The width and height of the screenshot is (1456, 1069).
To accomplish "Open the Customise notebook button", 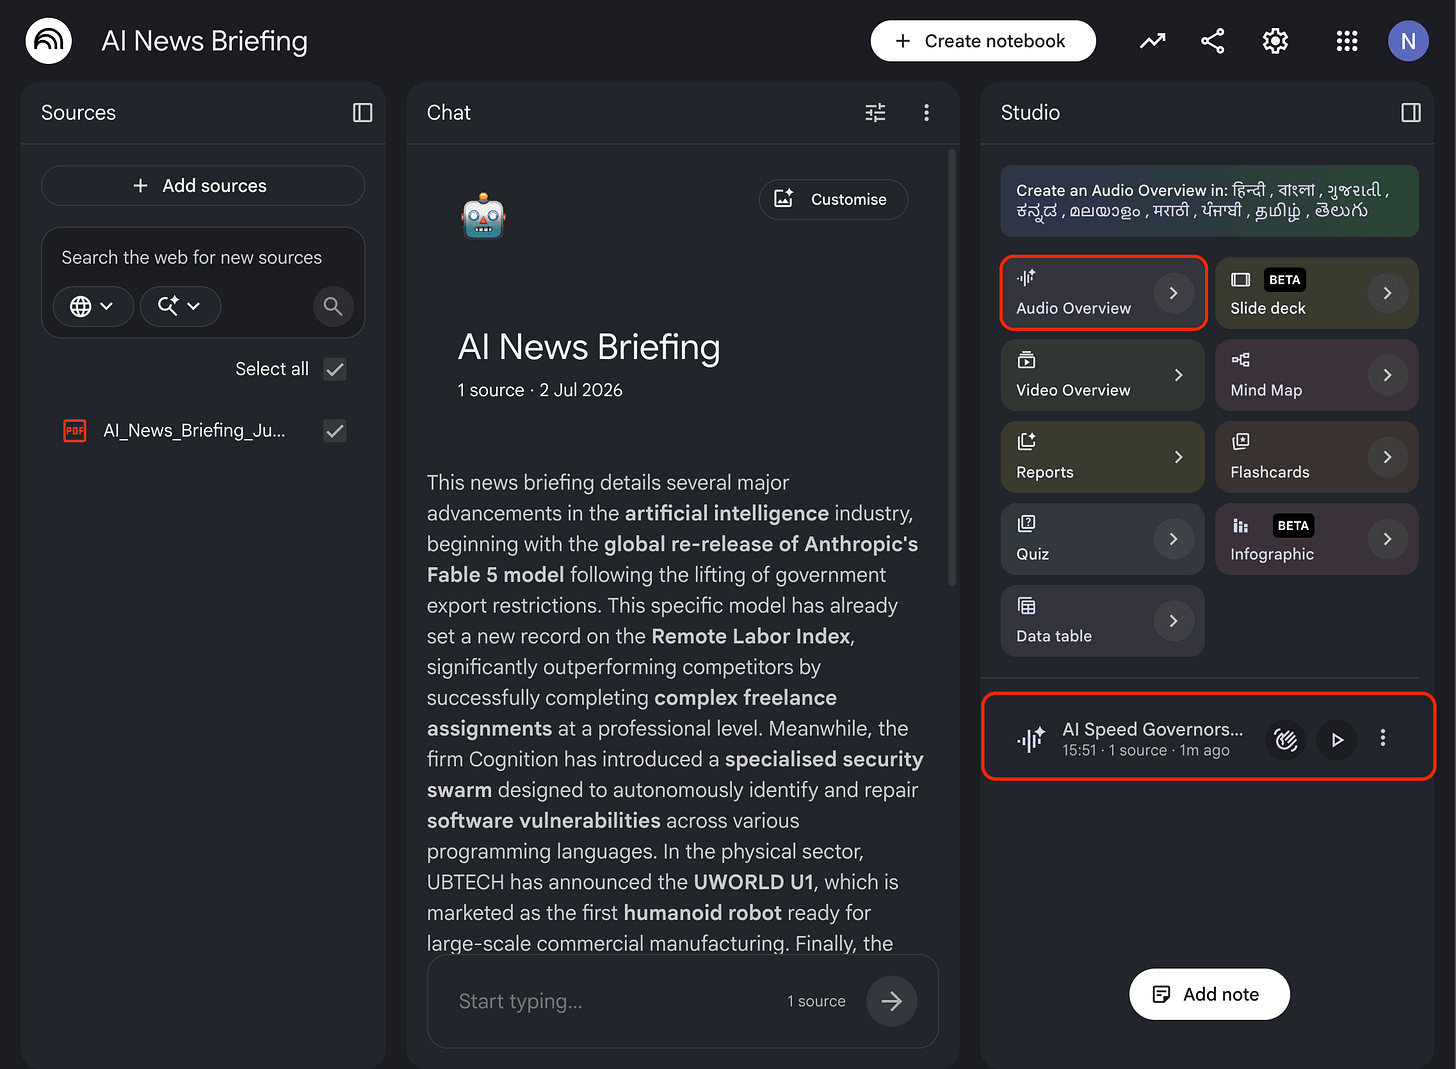I will point(834,199).
